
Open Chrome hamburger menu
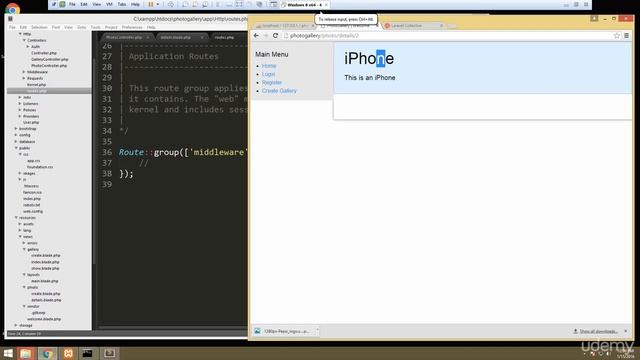[x=627, y=36]
